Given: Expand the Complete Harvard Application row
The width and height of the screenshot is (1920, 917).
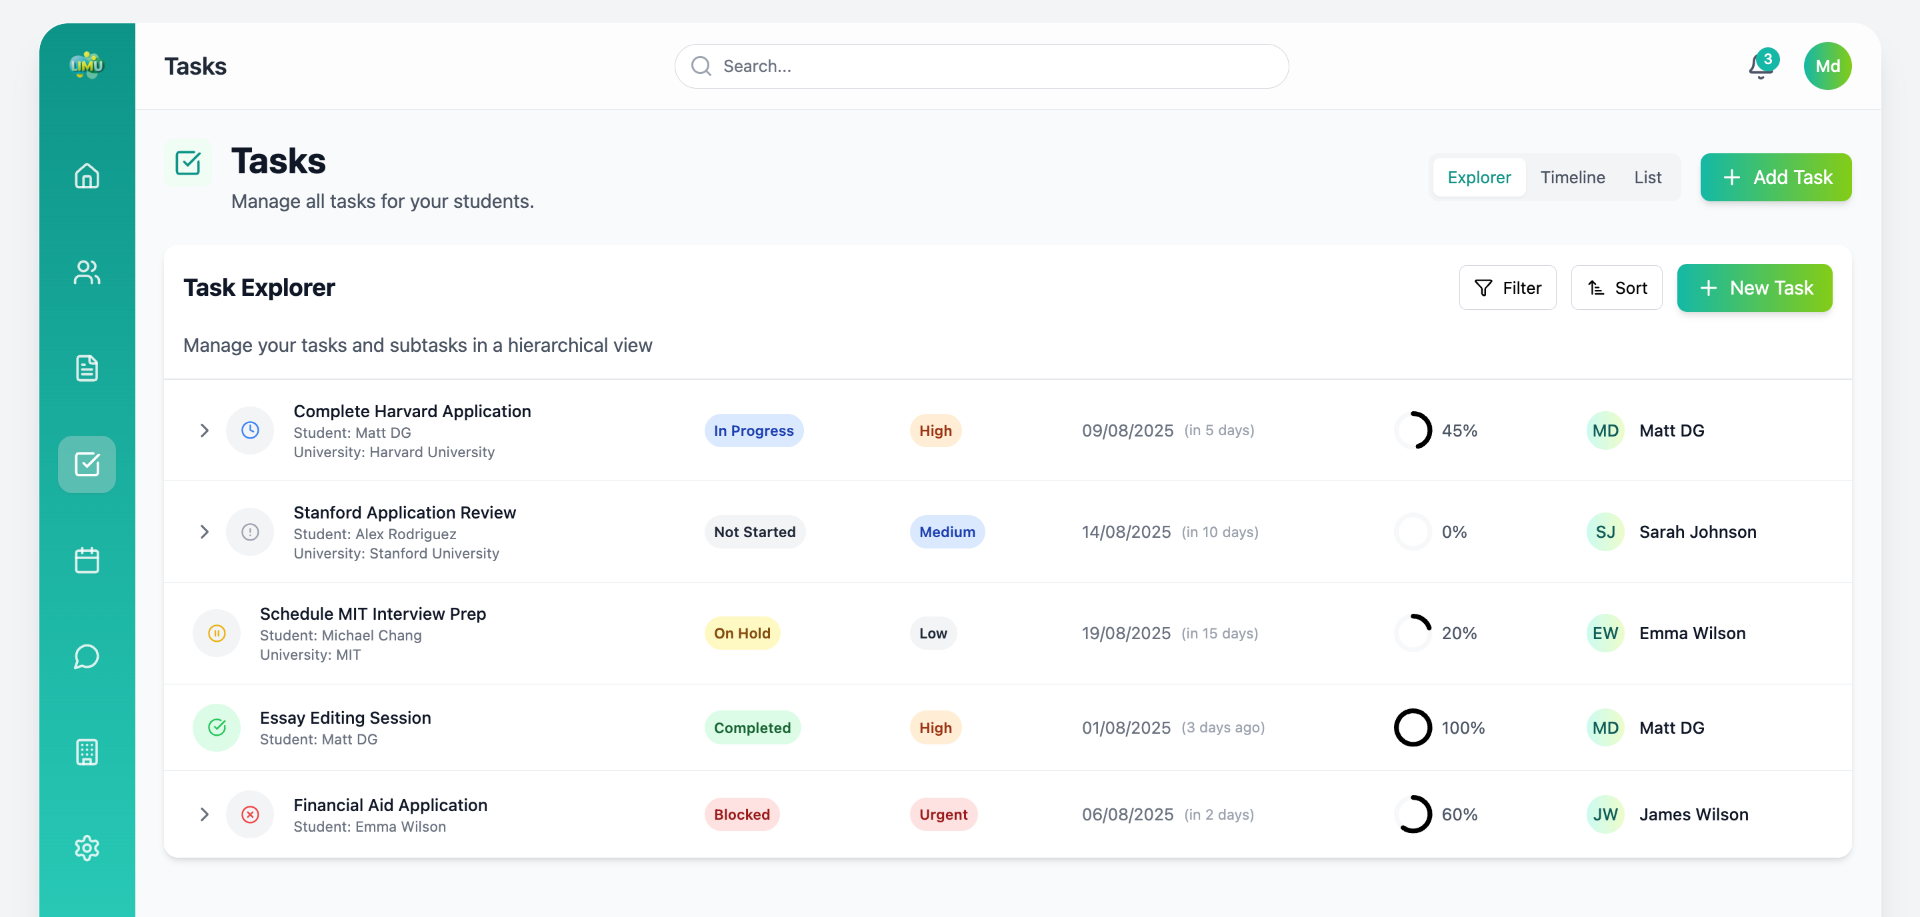Looking at the screenshot, I should pyautogui.click(x=204, y=431).
